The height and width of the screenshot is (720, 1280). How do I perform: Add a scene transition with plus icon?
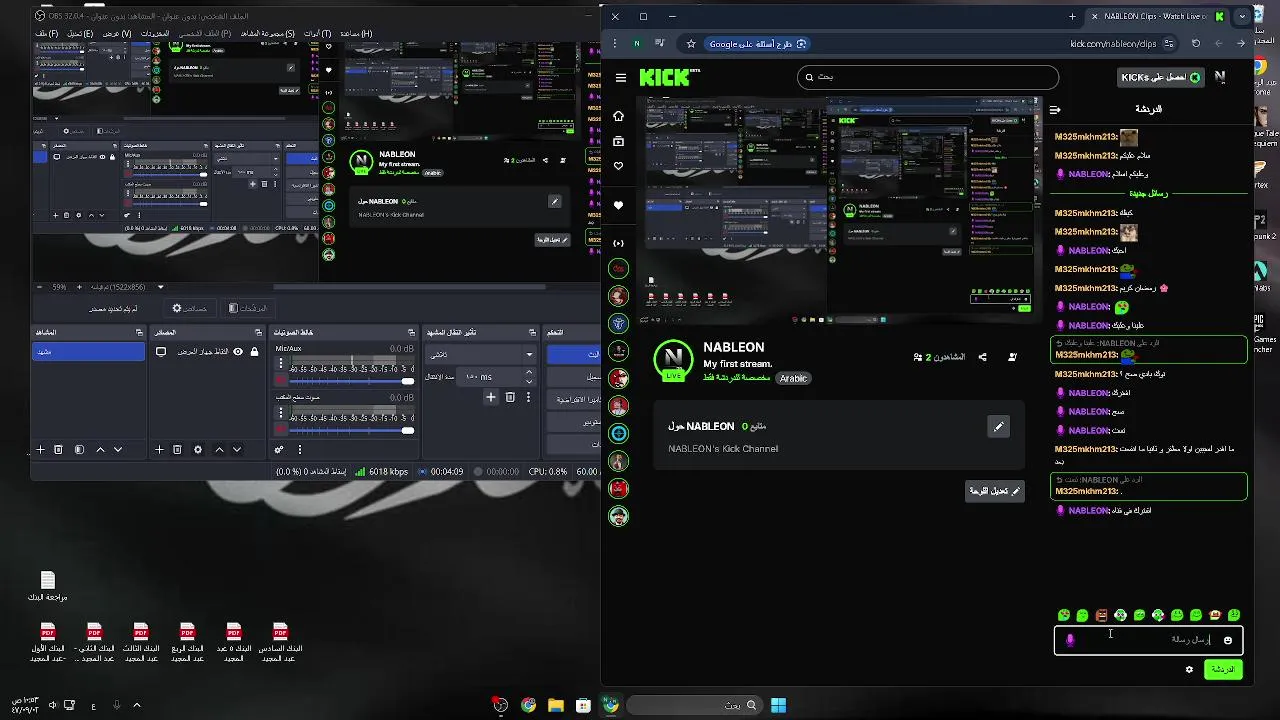click(x=491, y=397)
